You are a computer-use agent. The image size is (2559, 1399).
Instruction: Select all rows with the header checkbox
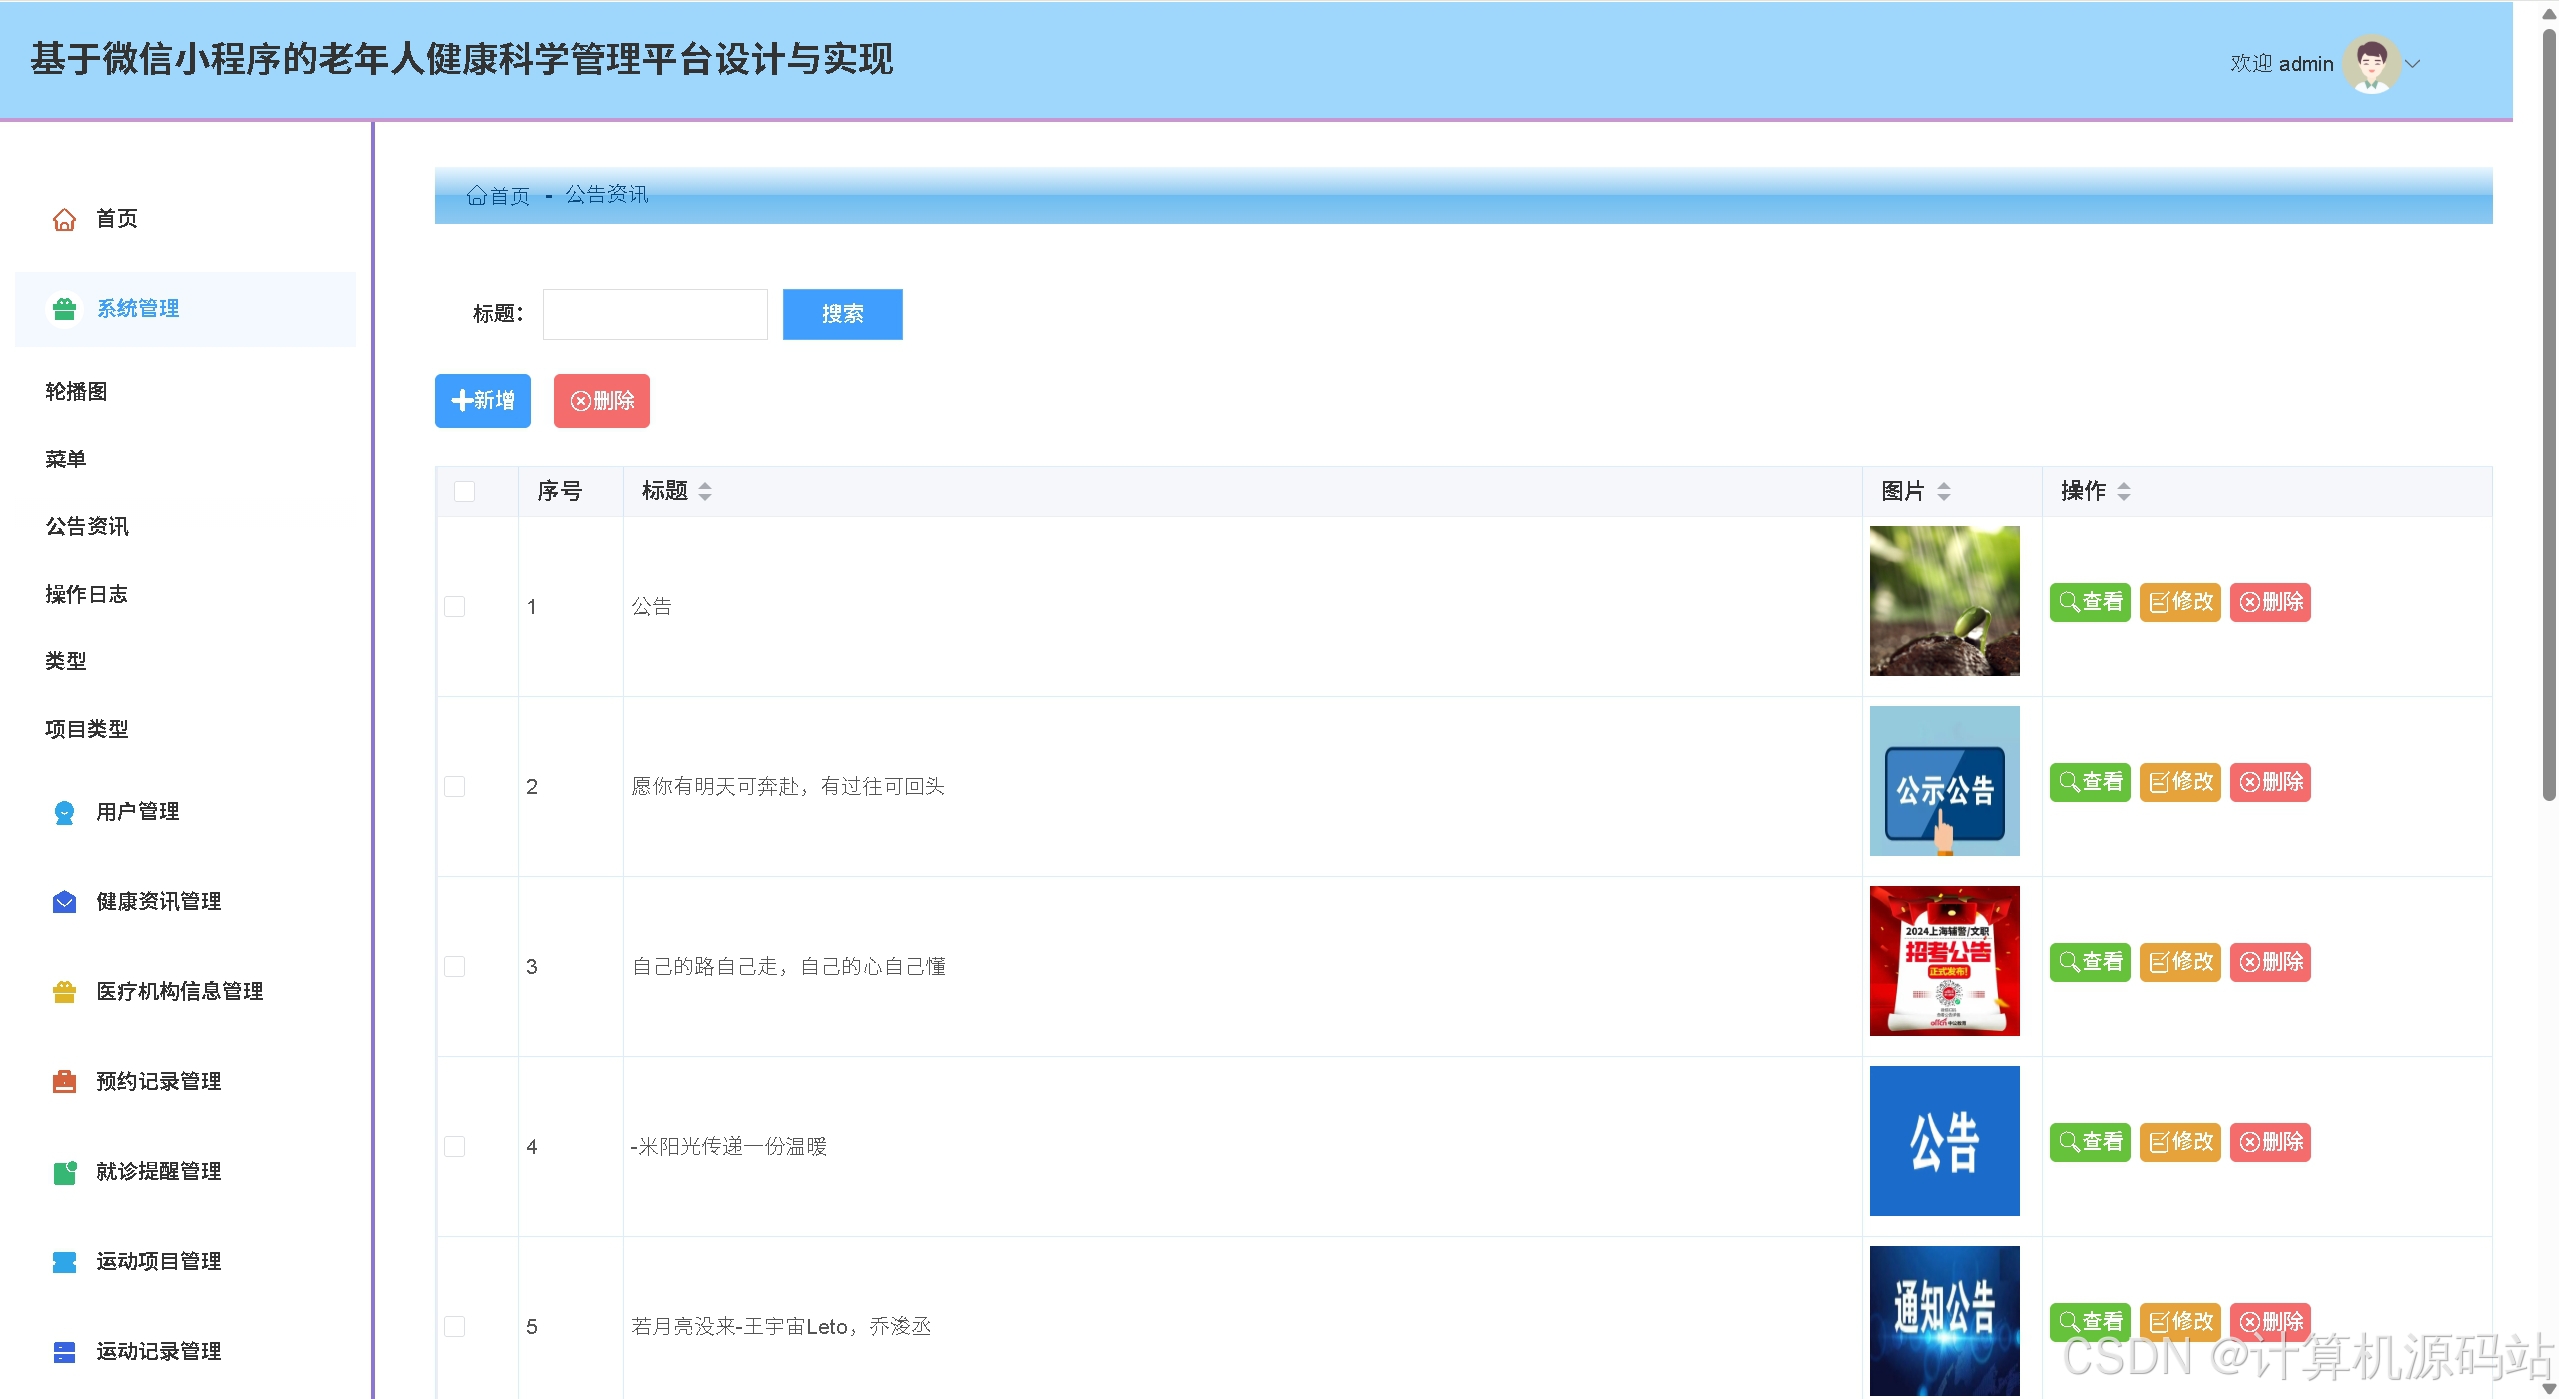(464, 491)
